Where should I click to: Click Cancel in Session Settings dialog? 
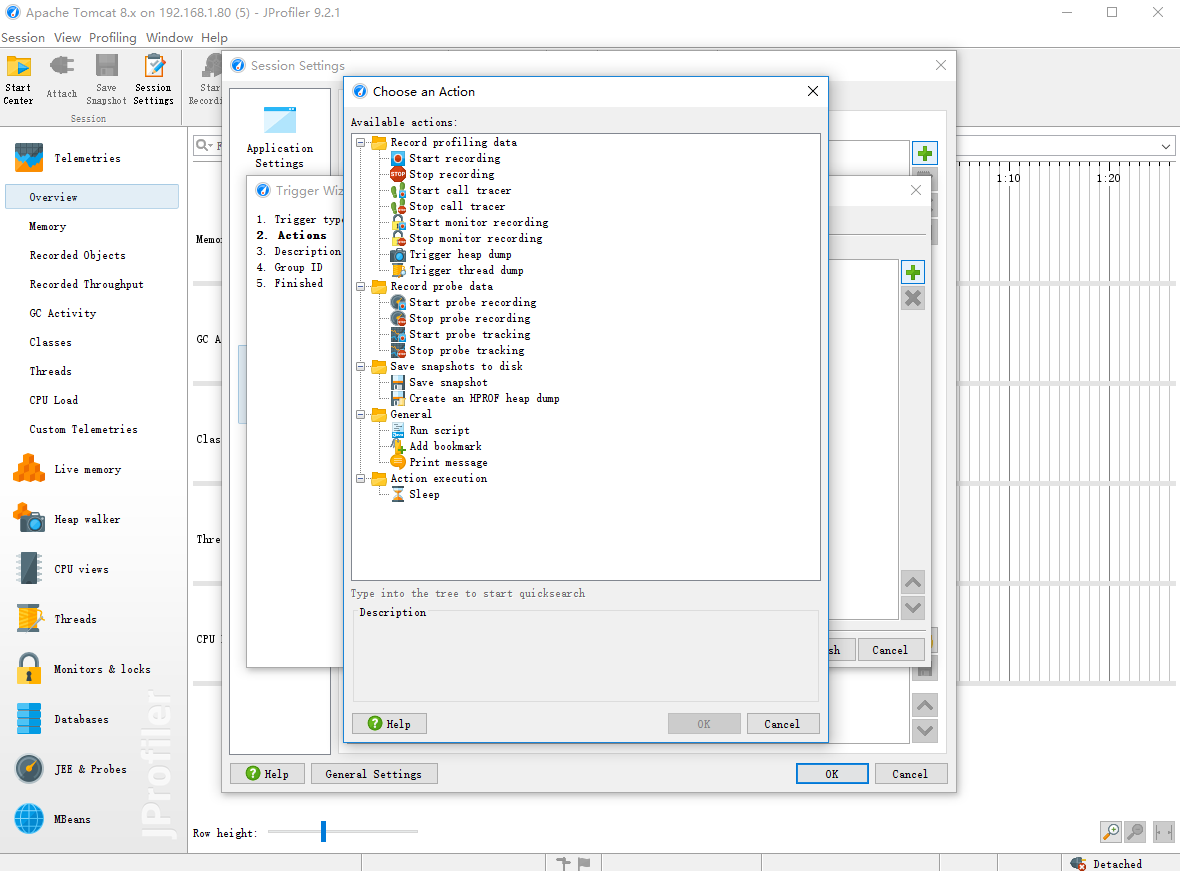(911, 774)
